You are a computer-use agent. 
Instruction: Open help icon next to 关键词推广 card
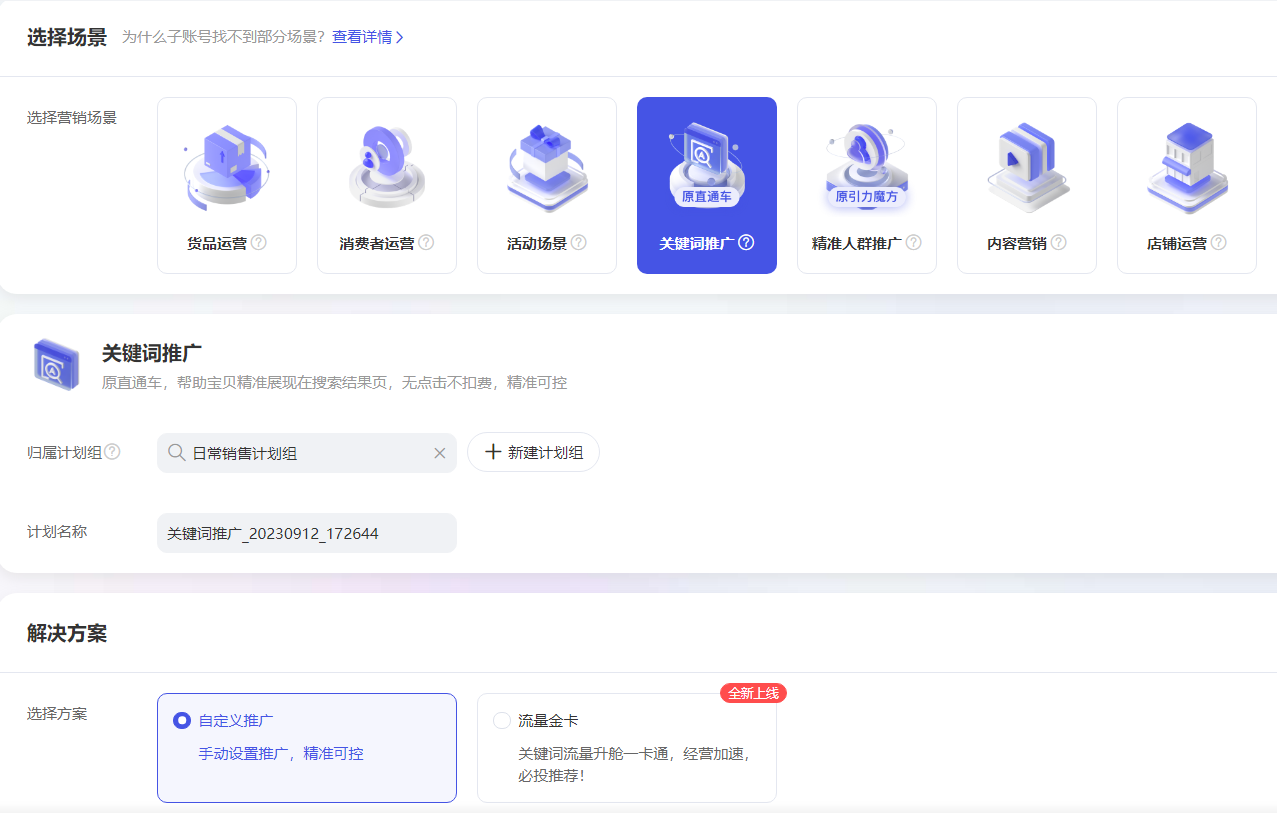[746, 242]
